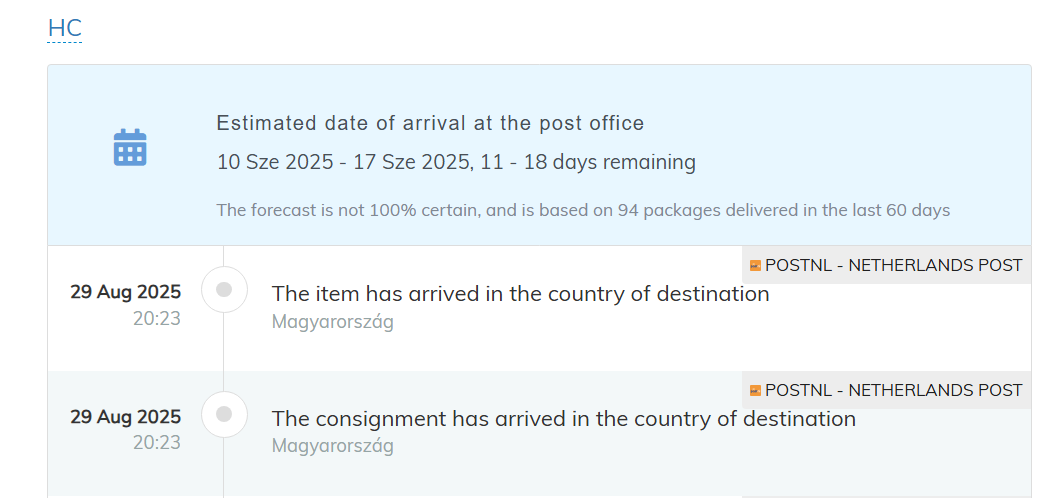Screen dimensions: 1042x498
Task: Click the first Magyarország location text
Action: point(332,322)
